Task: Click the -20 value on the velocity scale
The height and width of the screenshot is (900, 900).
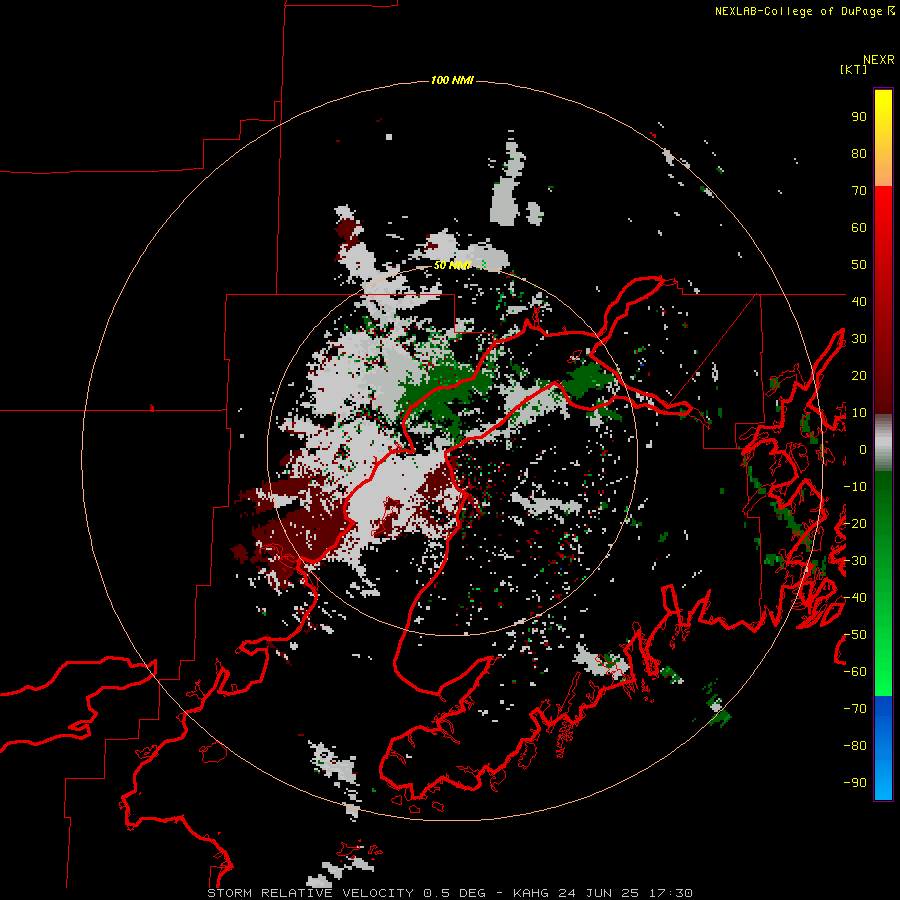Action: pyautogui.click(x=855, y=523)
